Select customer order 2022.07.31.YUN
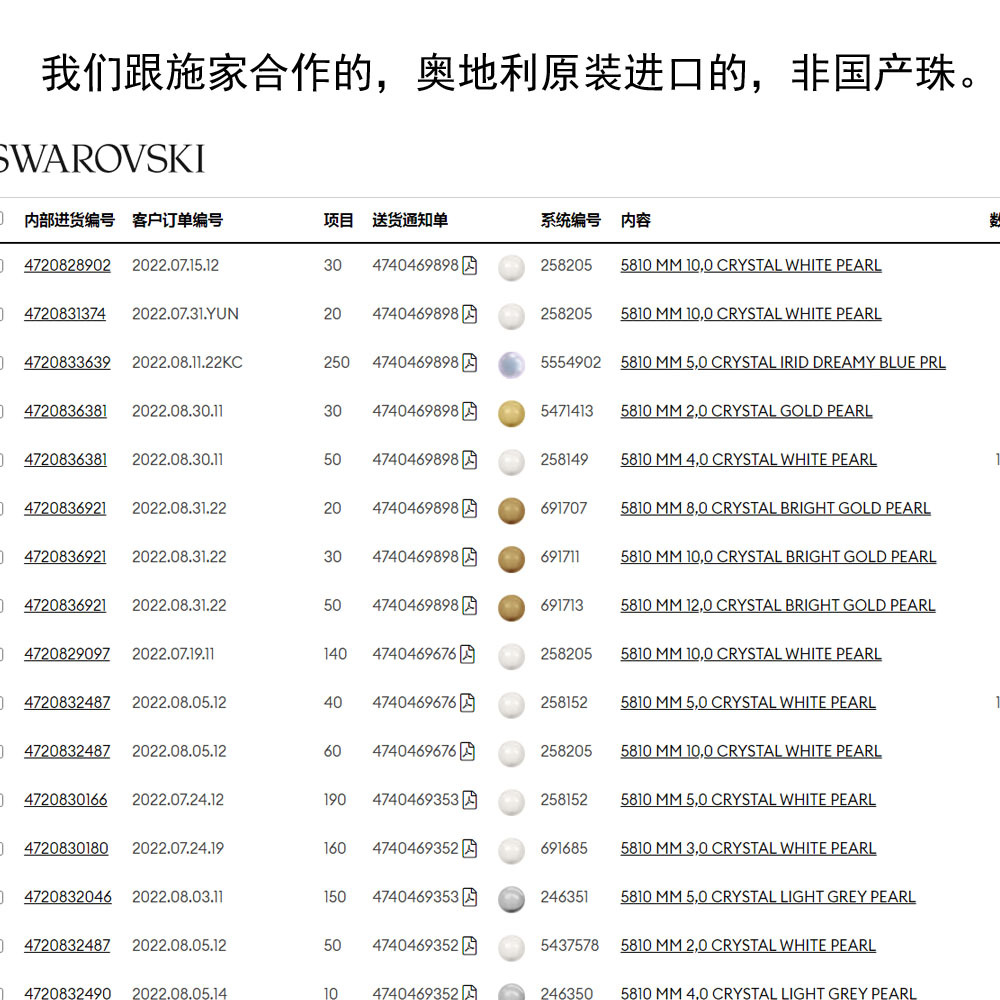Viewport: 1000px width, 1000px height. click(x=186, y=314)
